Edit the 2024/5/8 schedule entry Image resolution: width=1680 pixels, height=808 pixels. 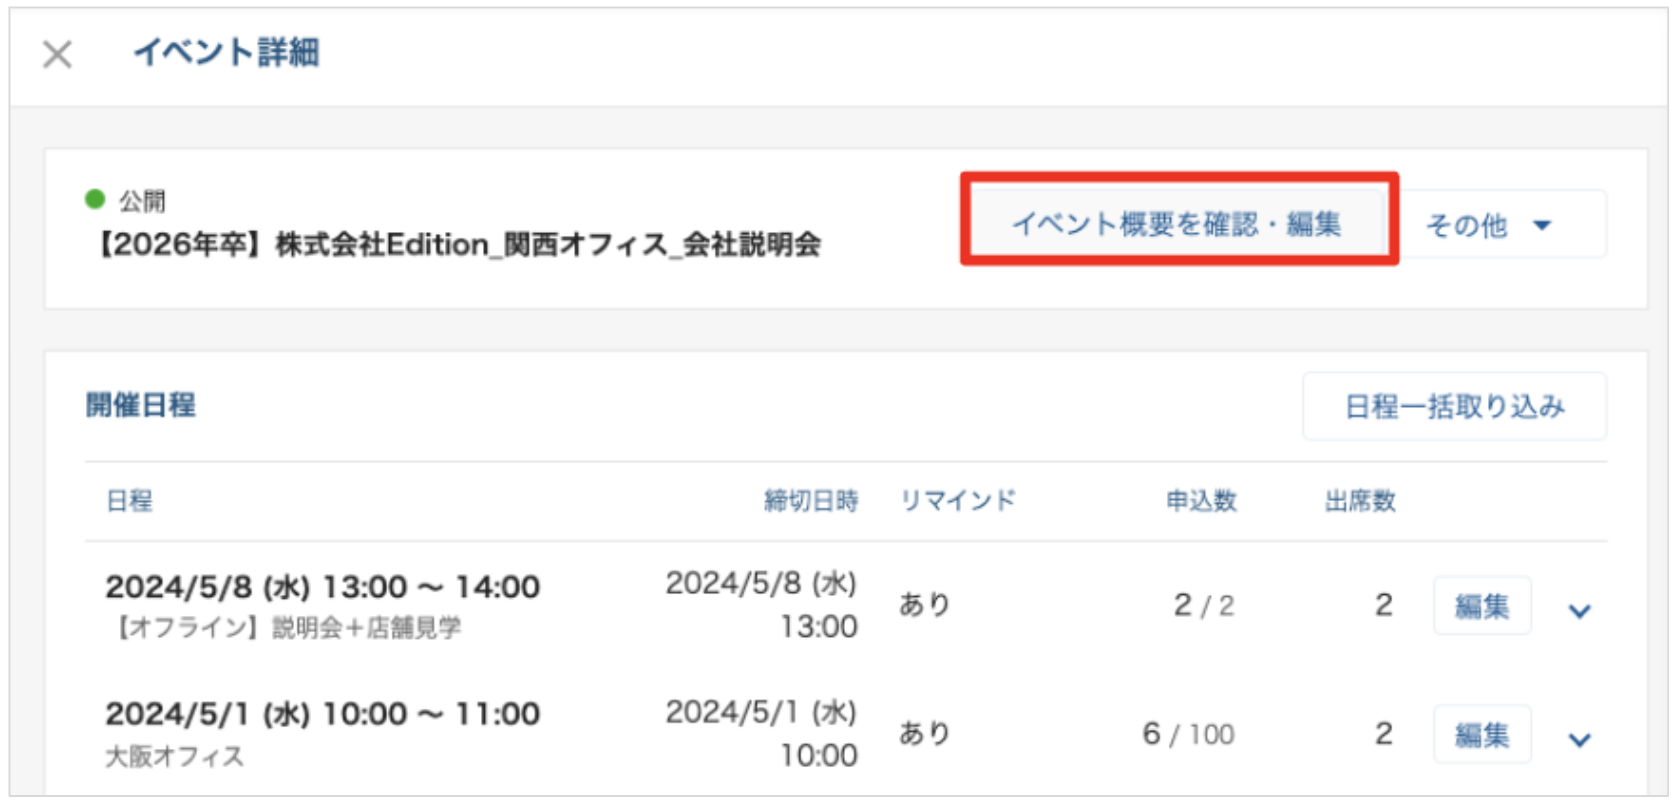coord(1481,606)
